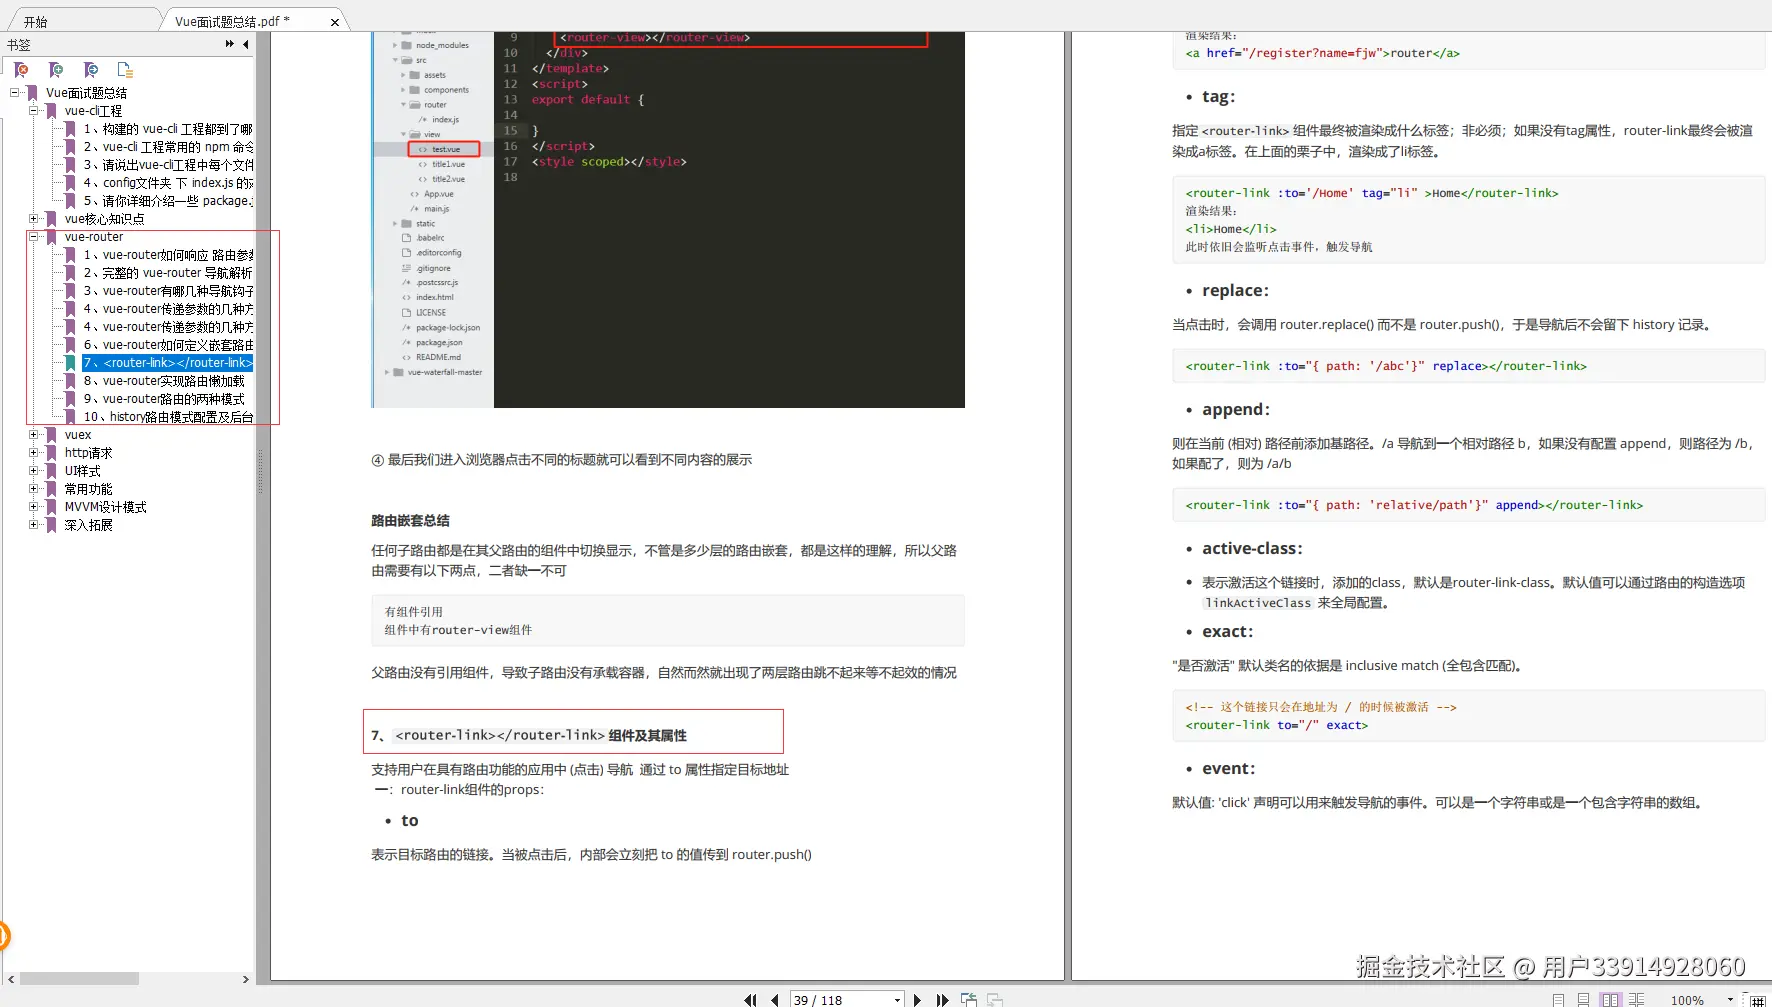This screenshot has width=1772, height=1007.
Task: Switch to continuous page view
Action: (x=1583, y=1000)
